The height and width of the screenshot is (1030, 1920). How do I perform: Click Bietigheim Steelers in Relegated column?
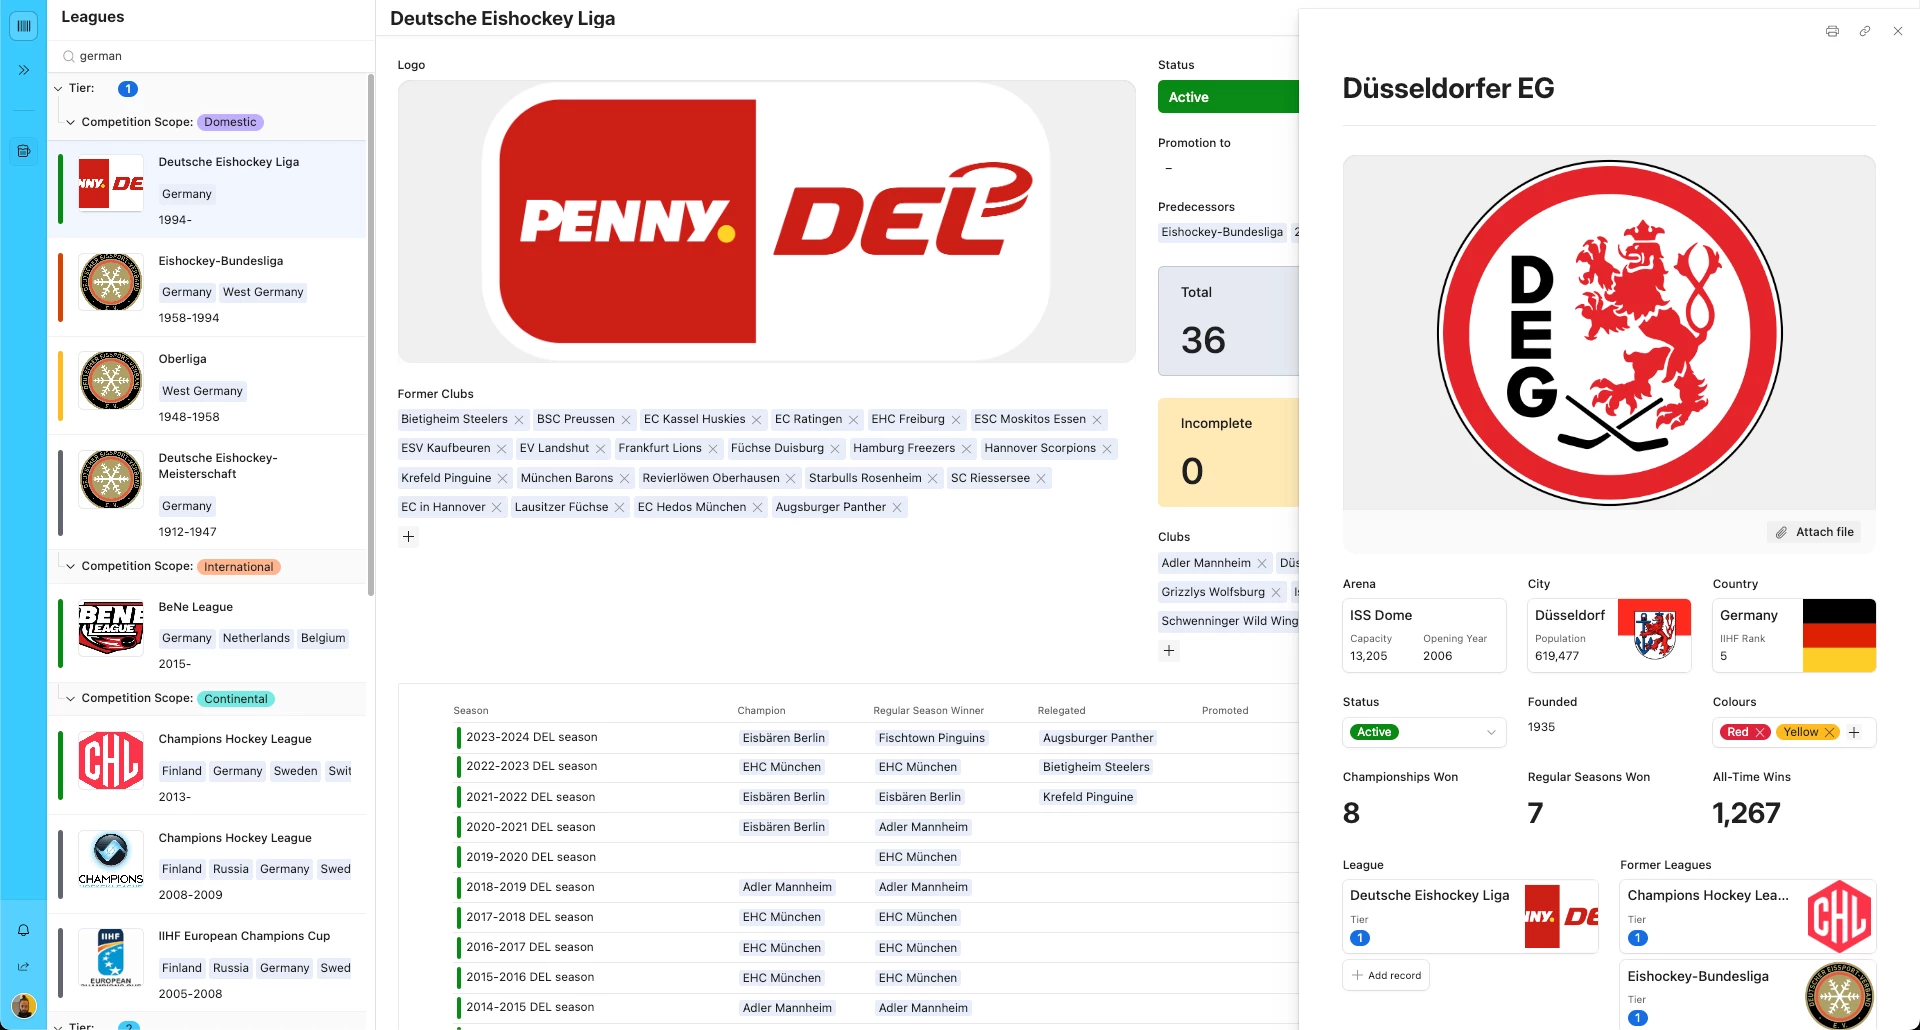tap(1096, 768)
